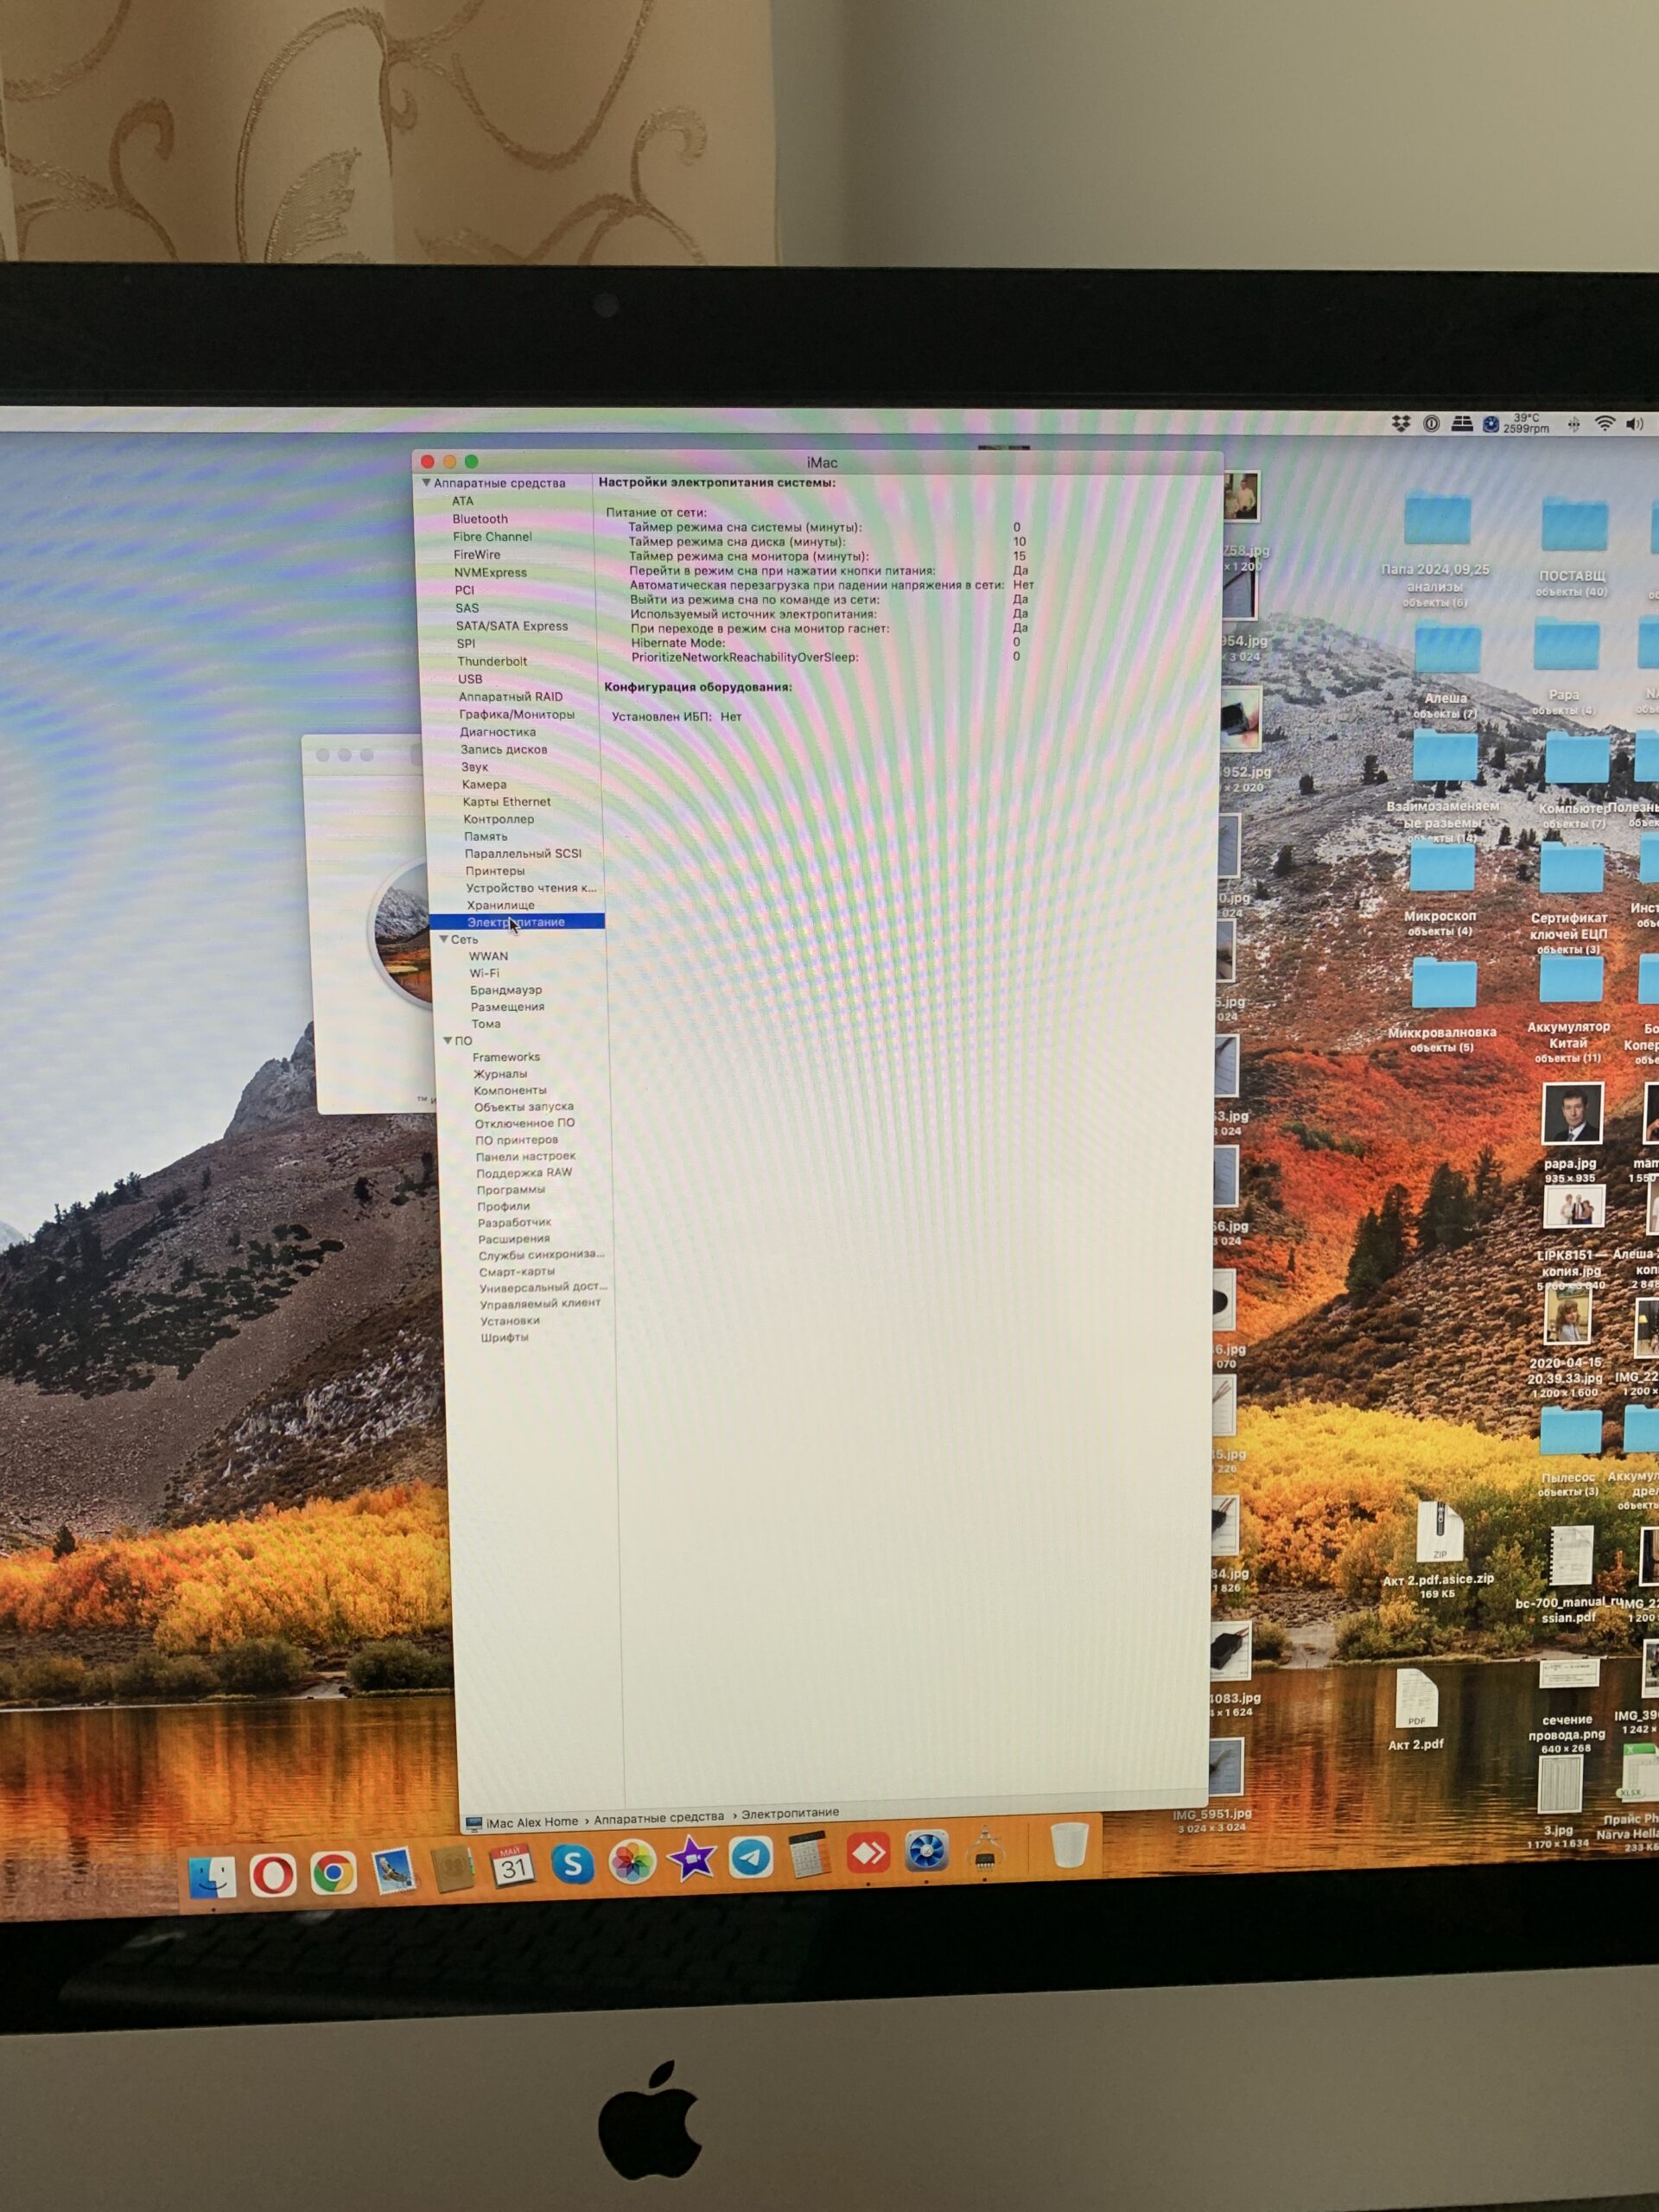The height and width of the screenshot is (2212, 1659).
Task: Open the Bluetooth menu bar icon
Action: [x=1574, y=424]
